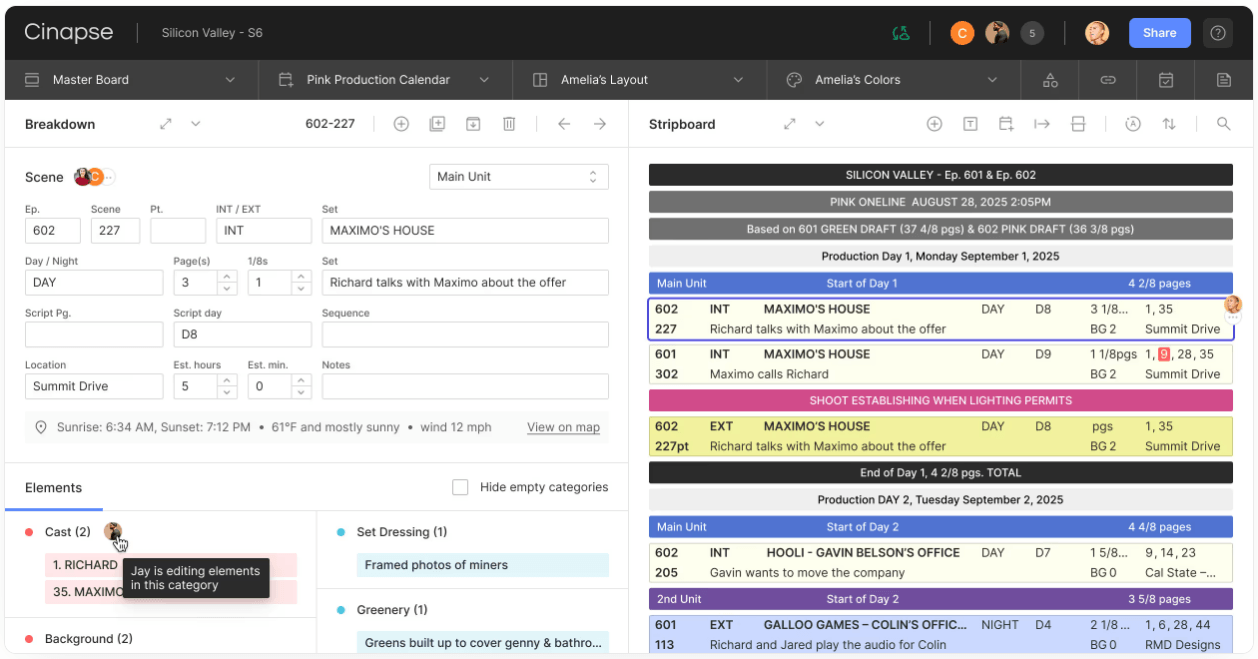Click the Script day field D8
The image size is (1258, 659).
[242, 334]
